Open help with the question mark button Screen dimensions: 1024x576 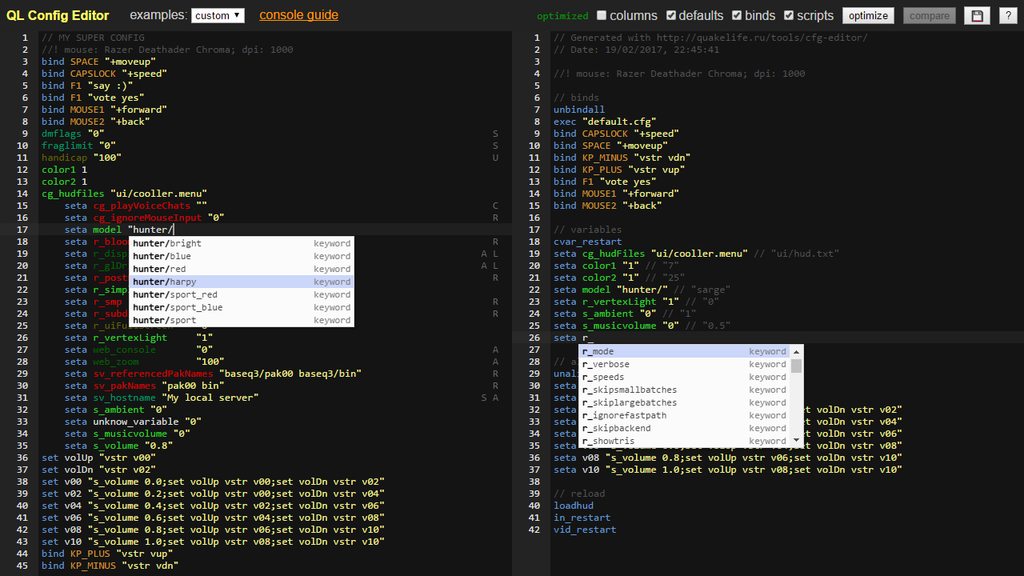pyautogui.click(x=1007, y=16)
